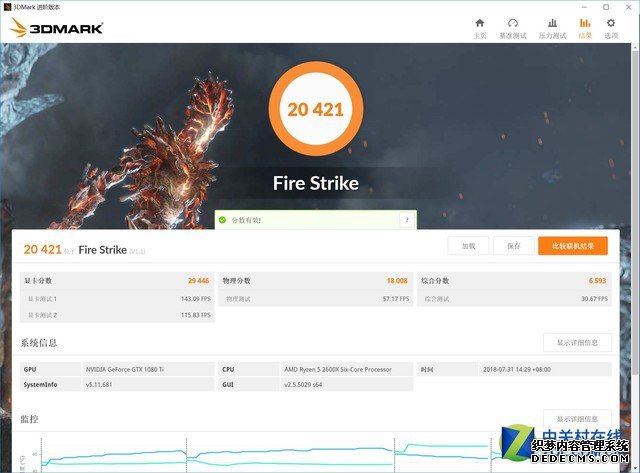Select the 综合分数 6 593 value
The height and width of the screenshot is (473, 640).
(x=598, y=281)
